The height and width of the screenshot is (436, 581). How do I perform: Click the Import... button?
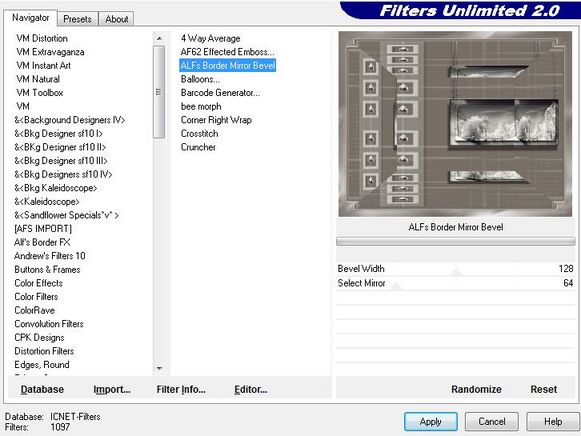pos(112,390)
